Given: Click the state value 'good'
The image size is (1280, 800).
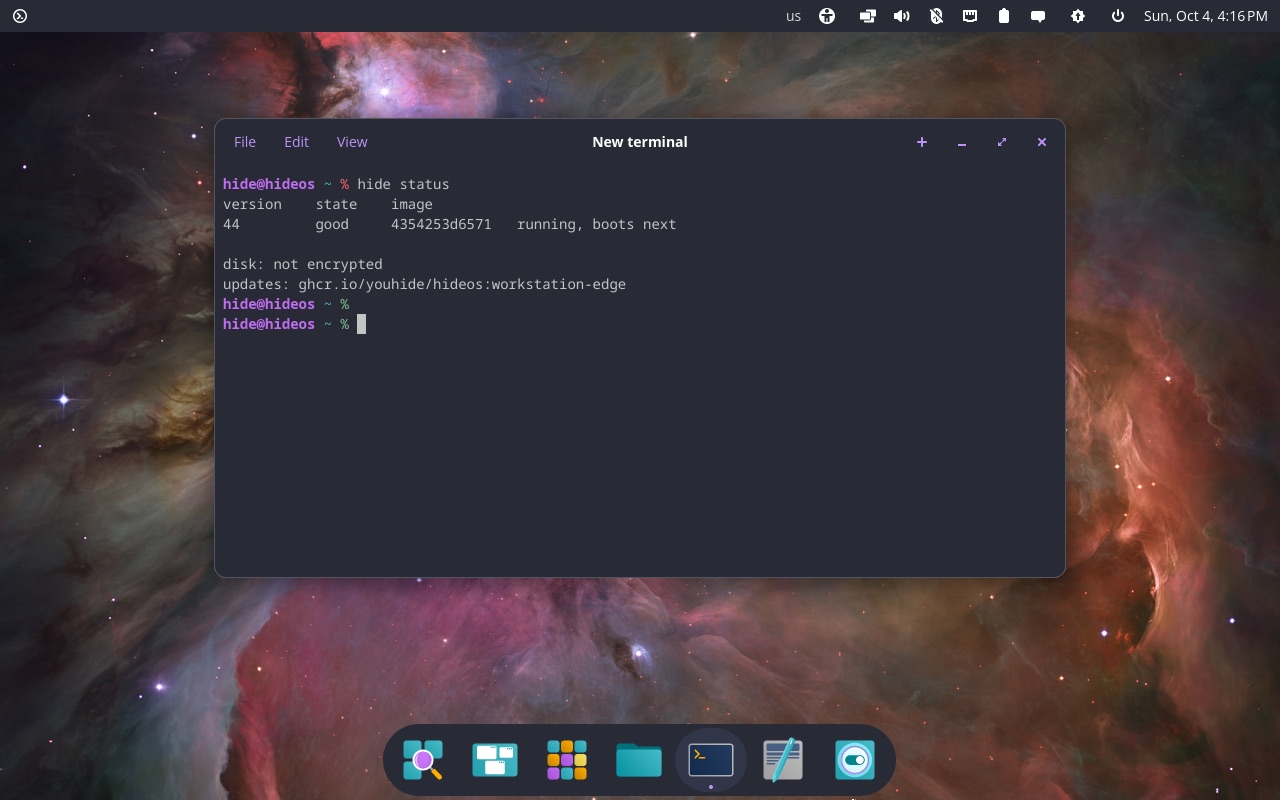Looking at the screenshot, I should point(332,224).
